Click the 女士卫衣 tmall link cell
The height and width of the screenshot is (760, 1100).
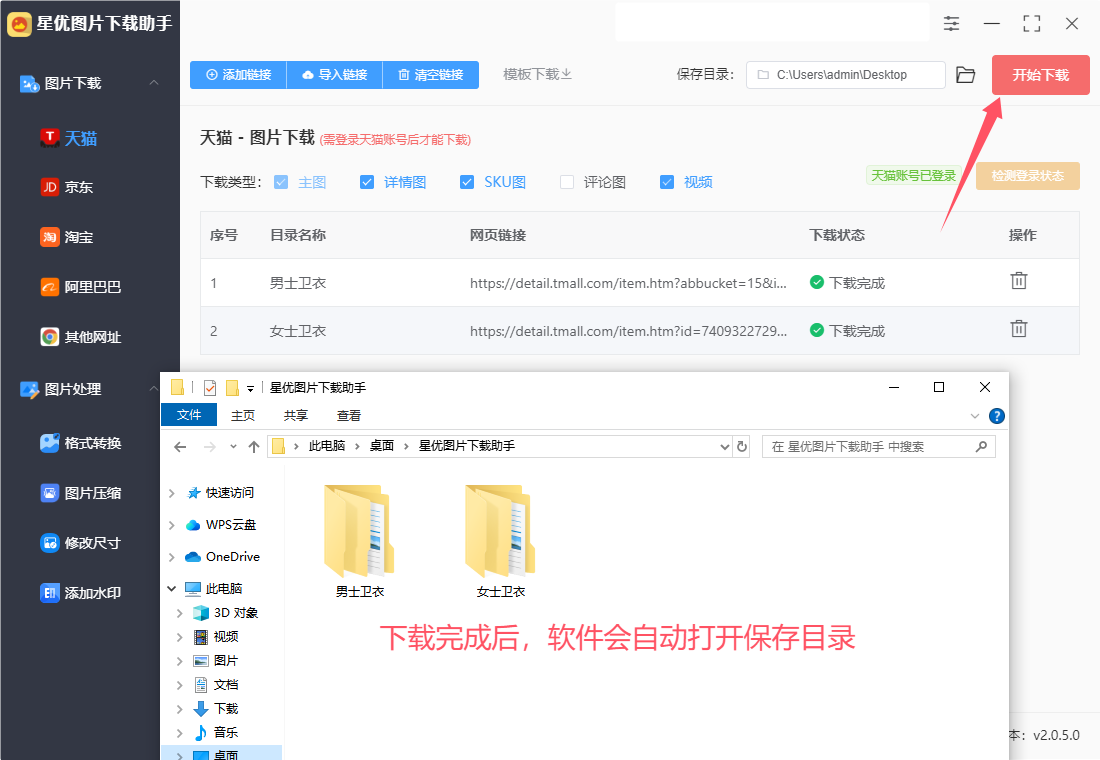tap(629, 331)
